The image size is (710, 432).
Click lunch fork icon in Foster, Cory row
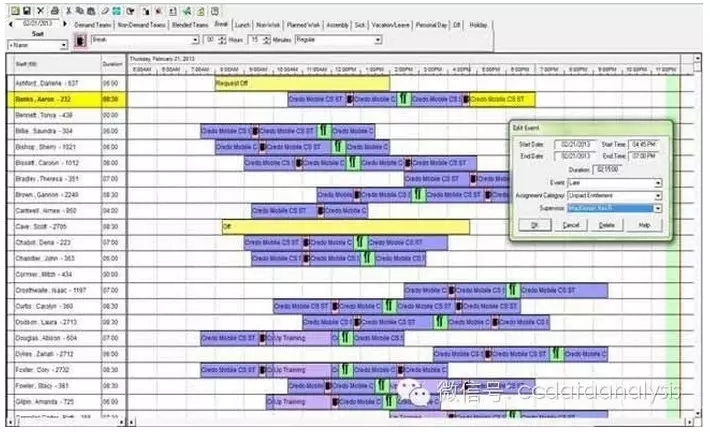(345, 370)
